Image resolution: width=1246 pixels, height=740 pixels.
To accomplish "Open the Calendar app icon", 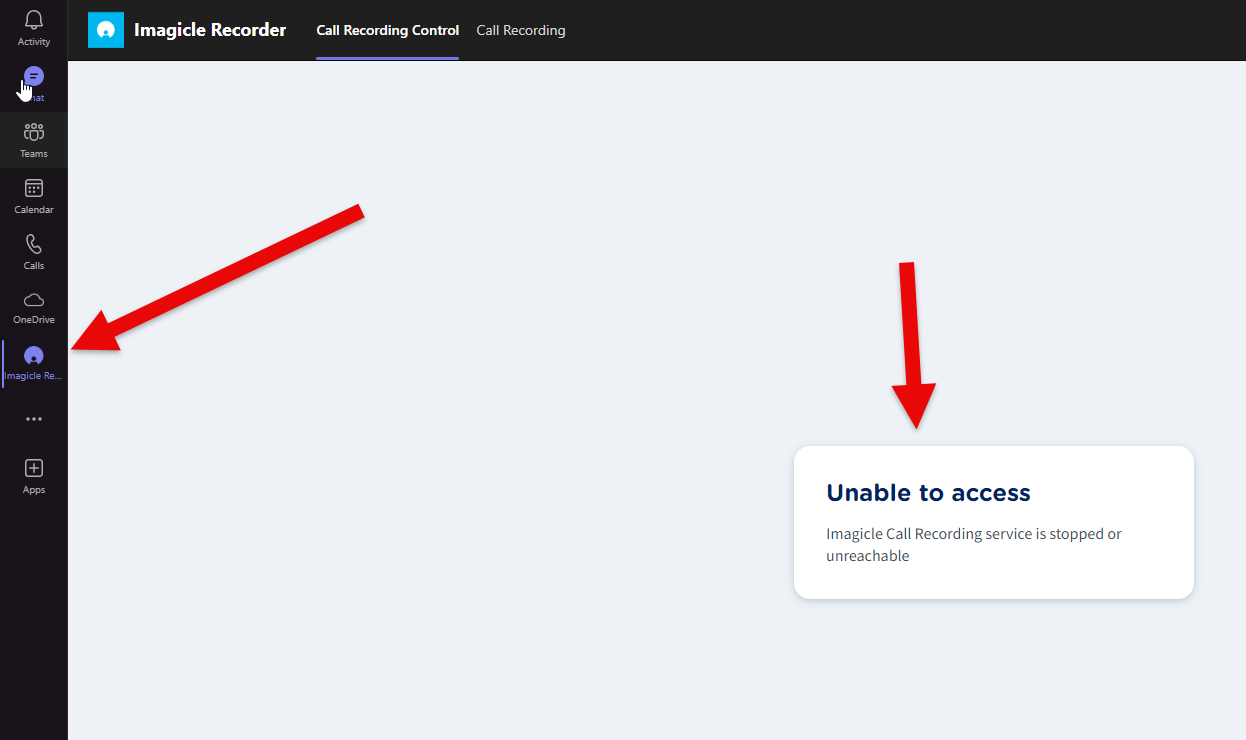I will pyautogui.click(x=34, y=188).
